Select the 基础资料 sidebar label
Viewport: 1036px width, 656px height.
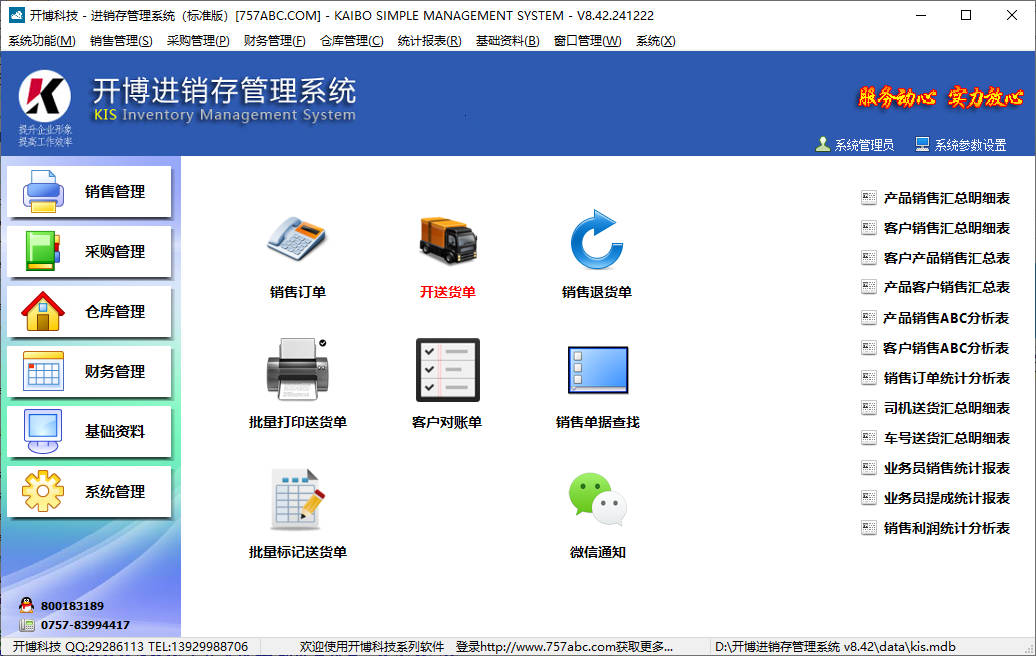(x=115, y=431)
